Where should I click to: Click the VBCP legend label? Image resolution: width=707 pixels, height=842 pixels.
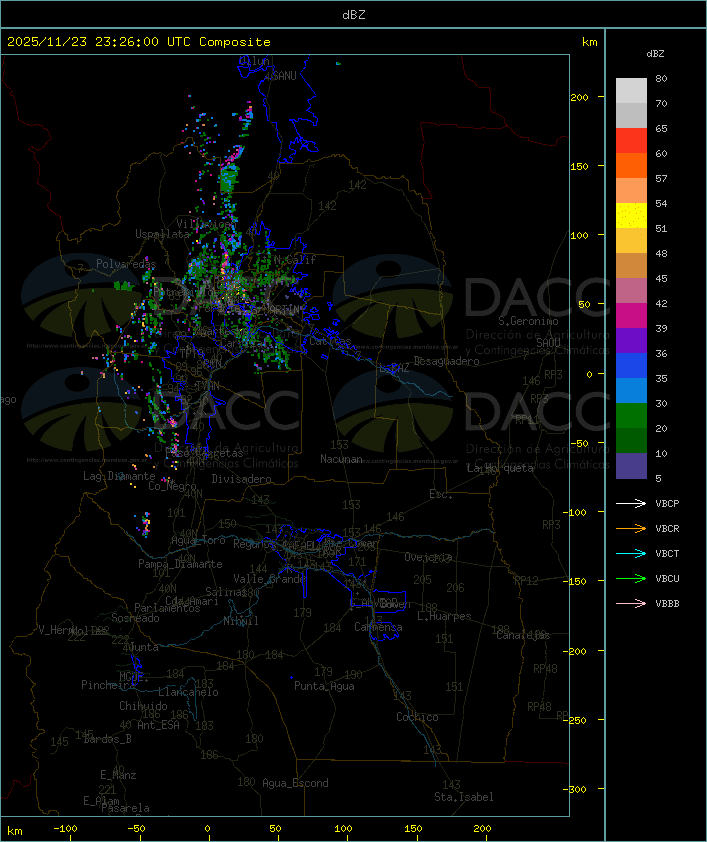[x=667, y=504]
